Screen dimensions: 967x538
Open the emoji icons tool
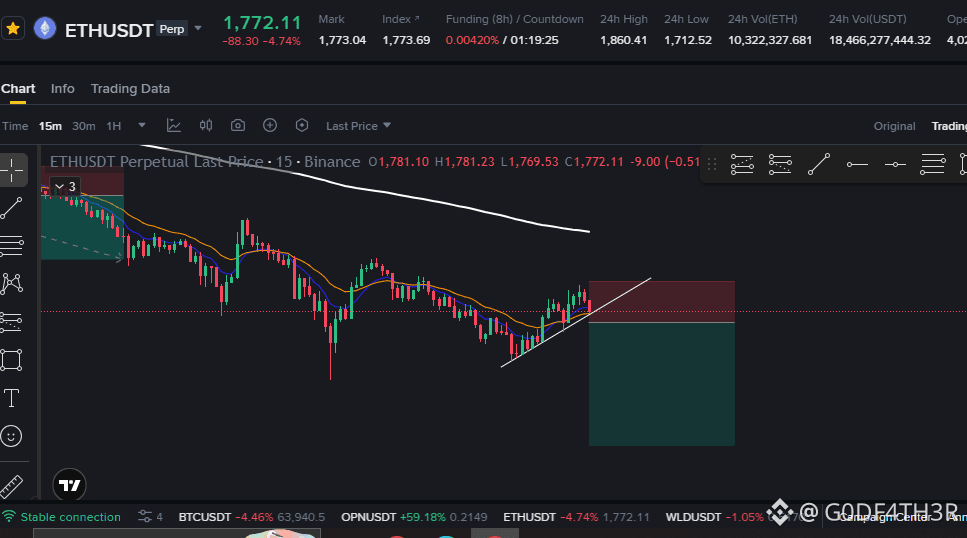point(12,436)
